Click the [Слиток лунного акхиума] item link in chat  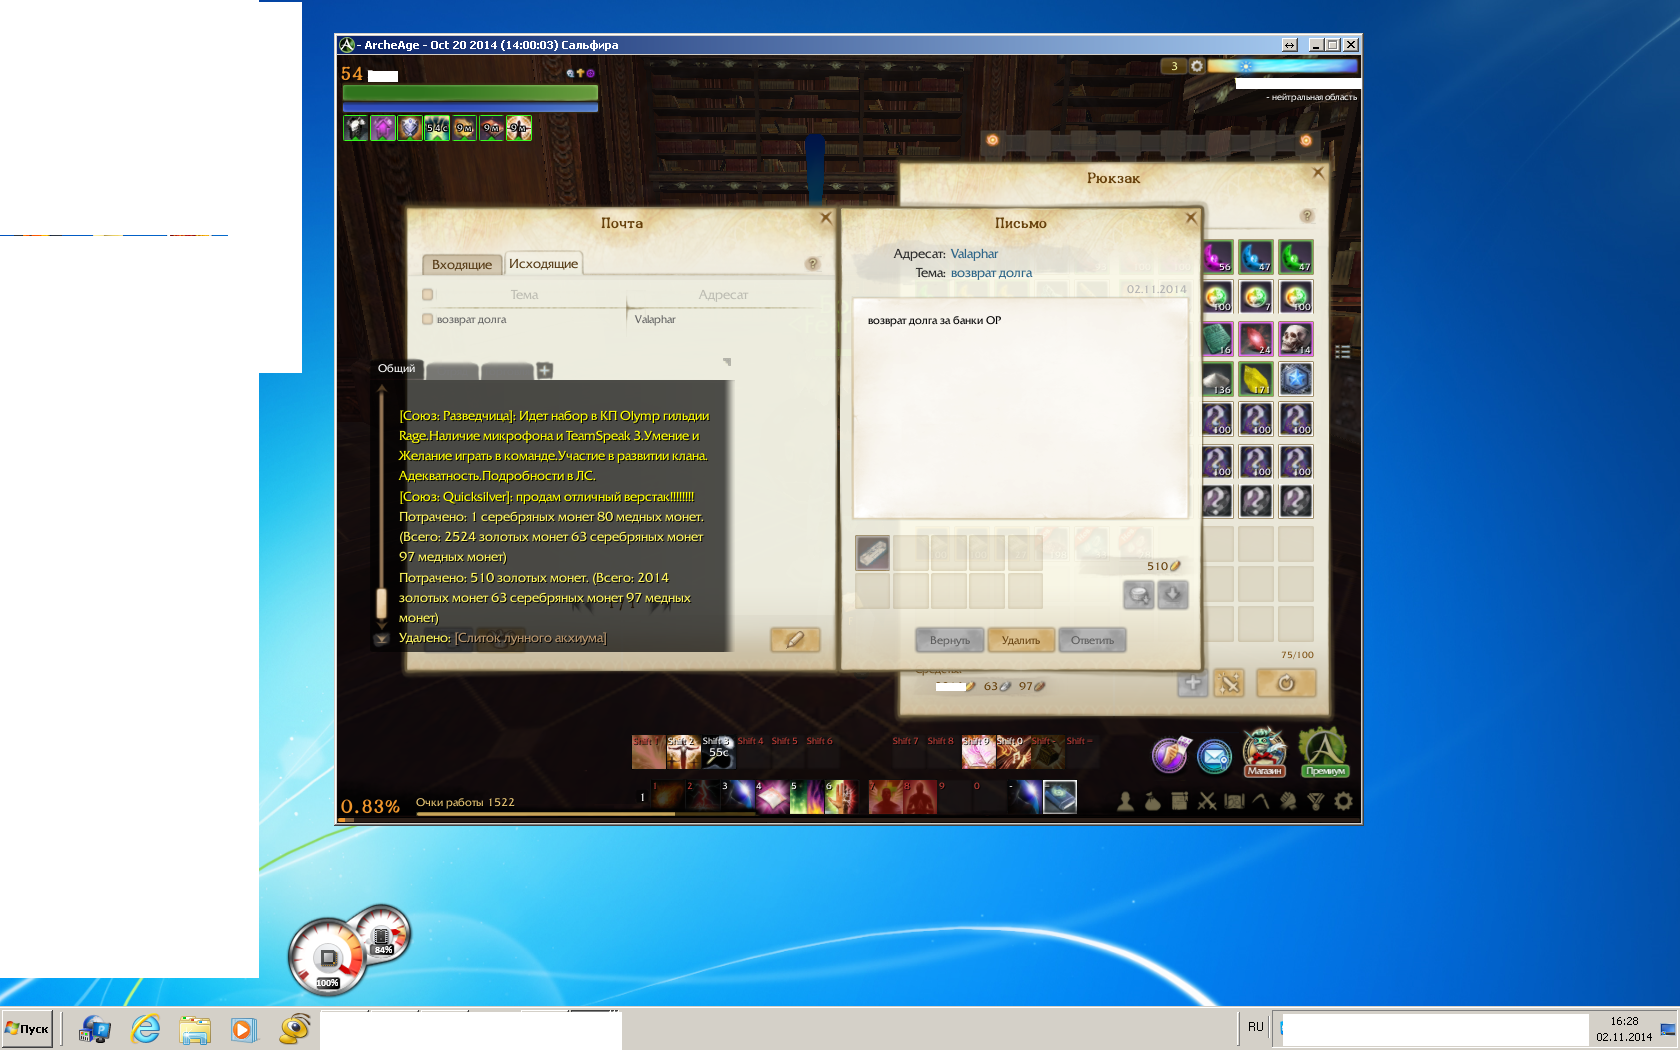[x=530, y=638]
